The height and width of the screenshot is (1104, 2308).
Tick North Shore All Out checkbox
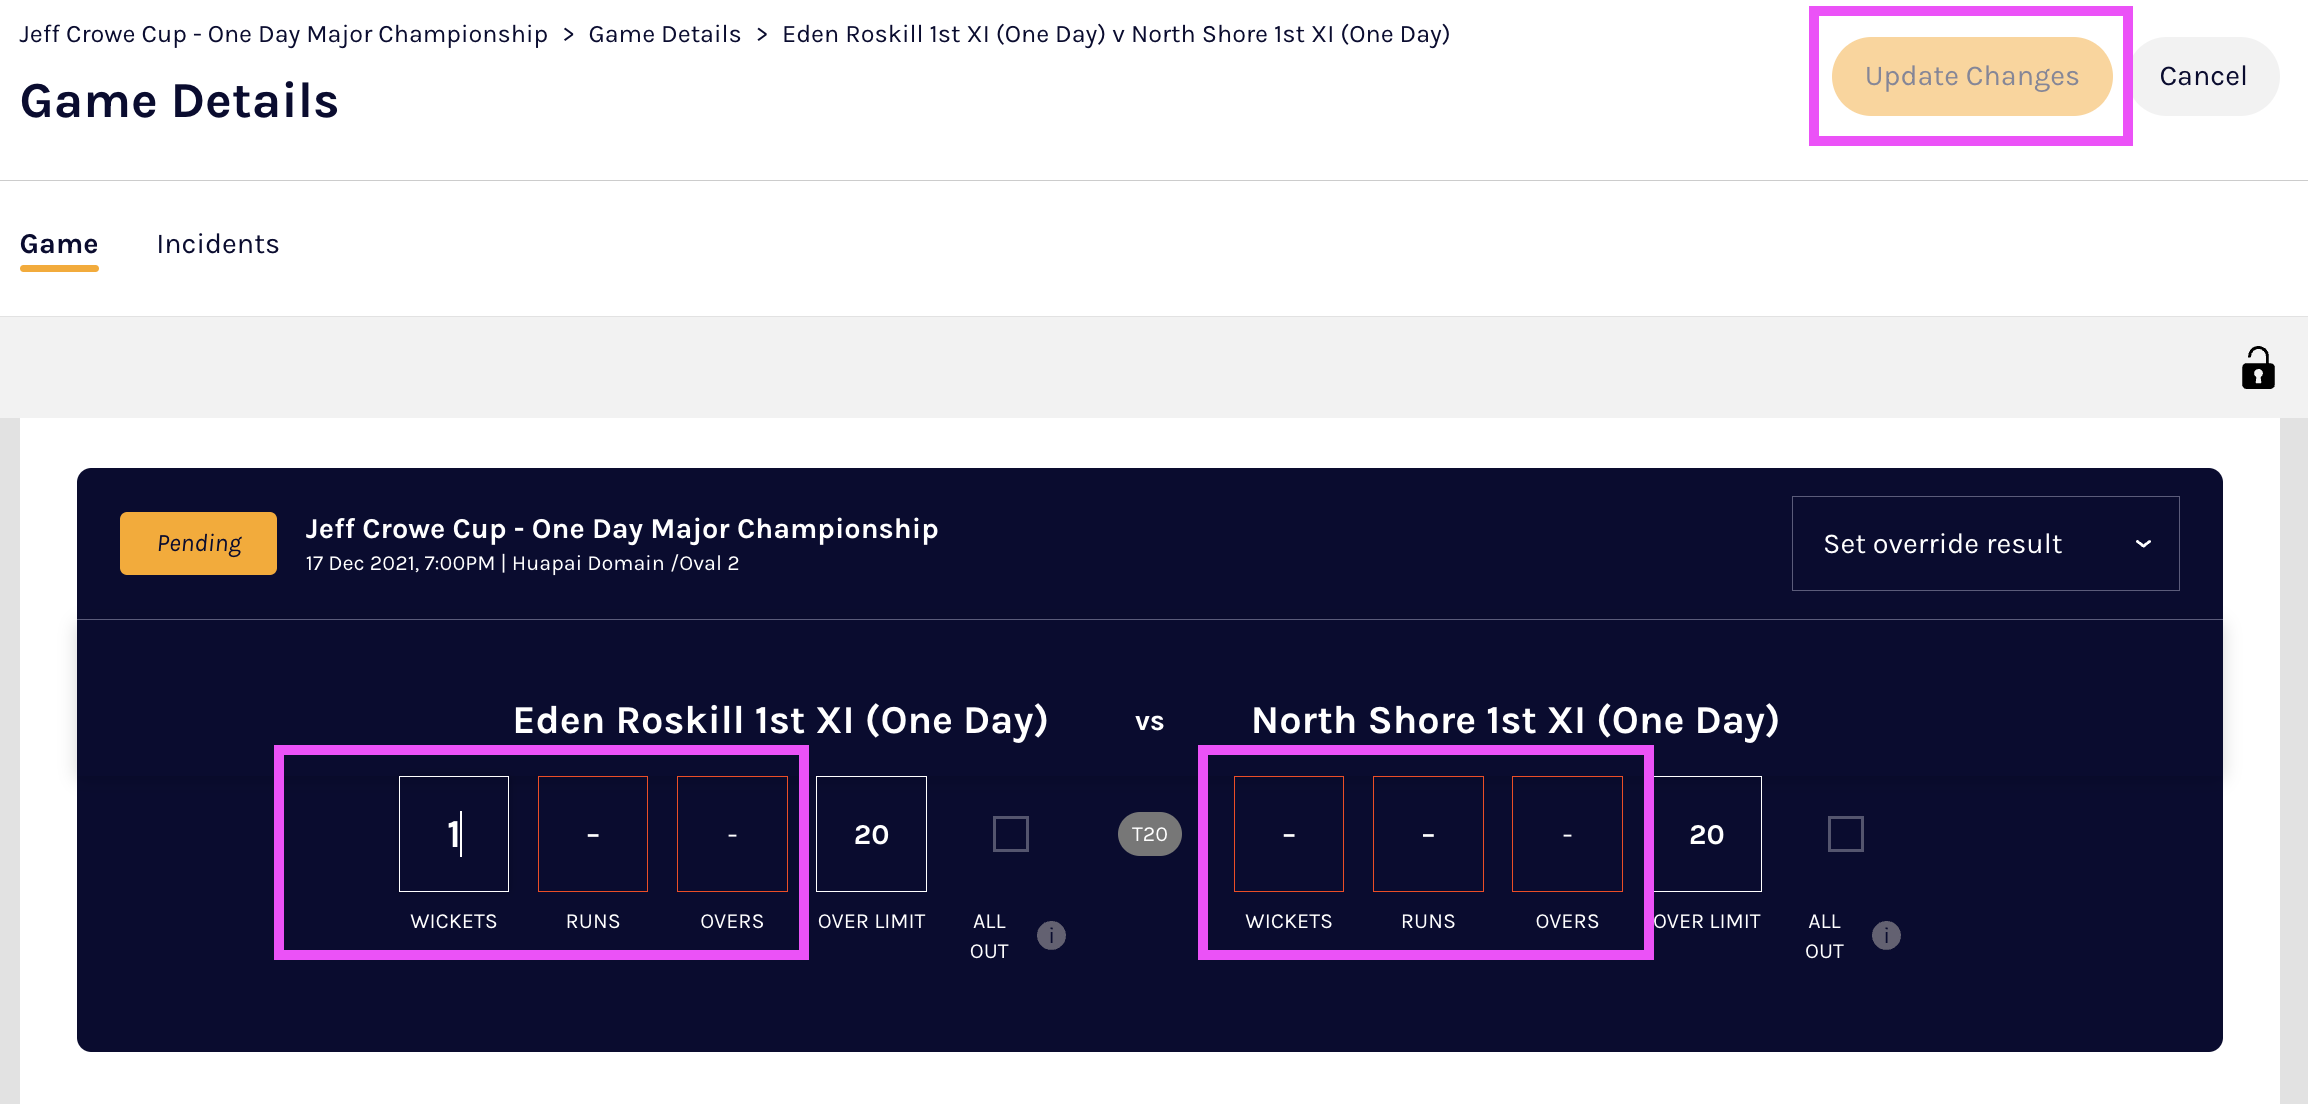coord(1845,834)
